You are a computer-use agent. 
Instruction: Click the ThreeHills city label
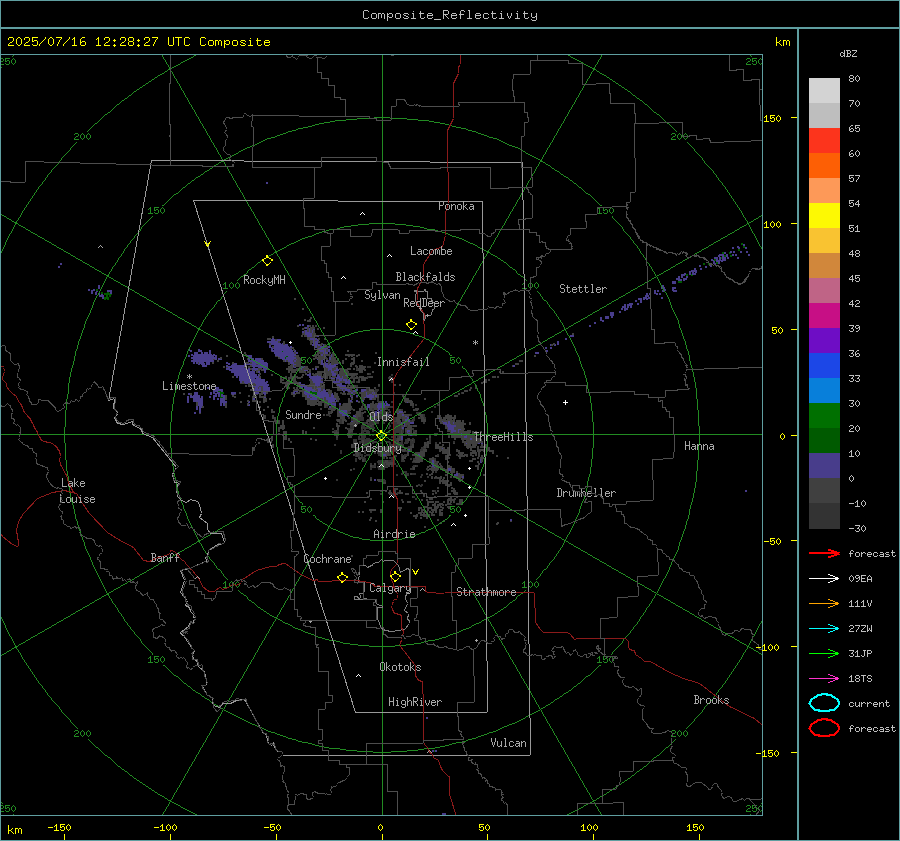(503, 437)
